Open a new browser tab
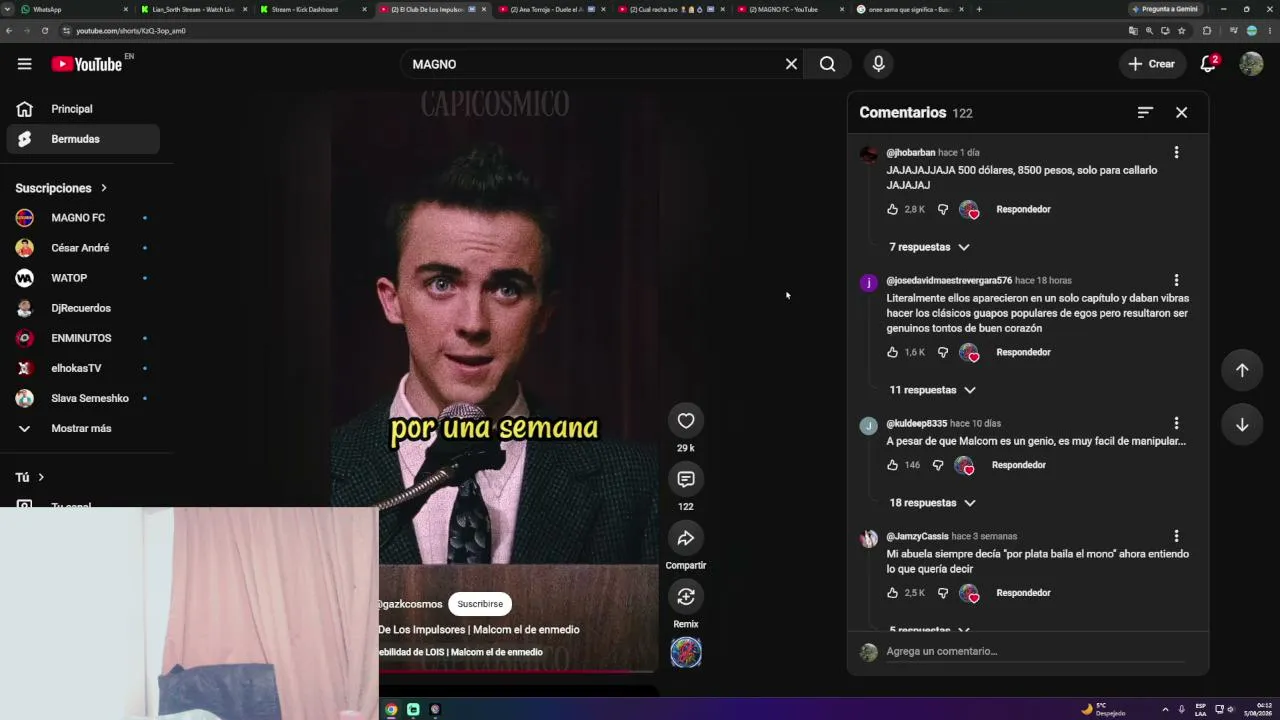 coord(979,9)
